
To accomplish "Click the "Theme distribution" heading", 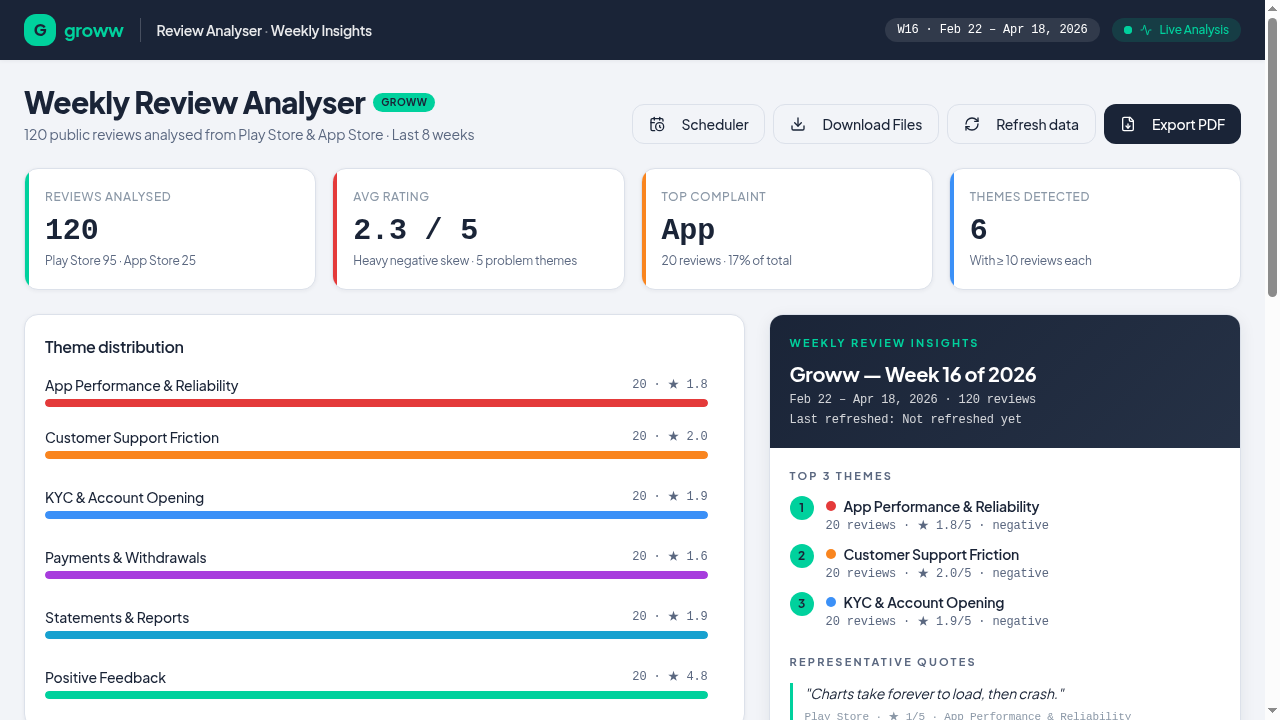I will (114, 347).
